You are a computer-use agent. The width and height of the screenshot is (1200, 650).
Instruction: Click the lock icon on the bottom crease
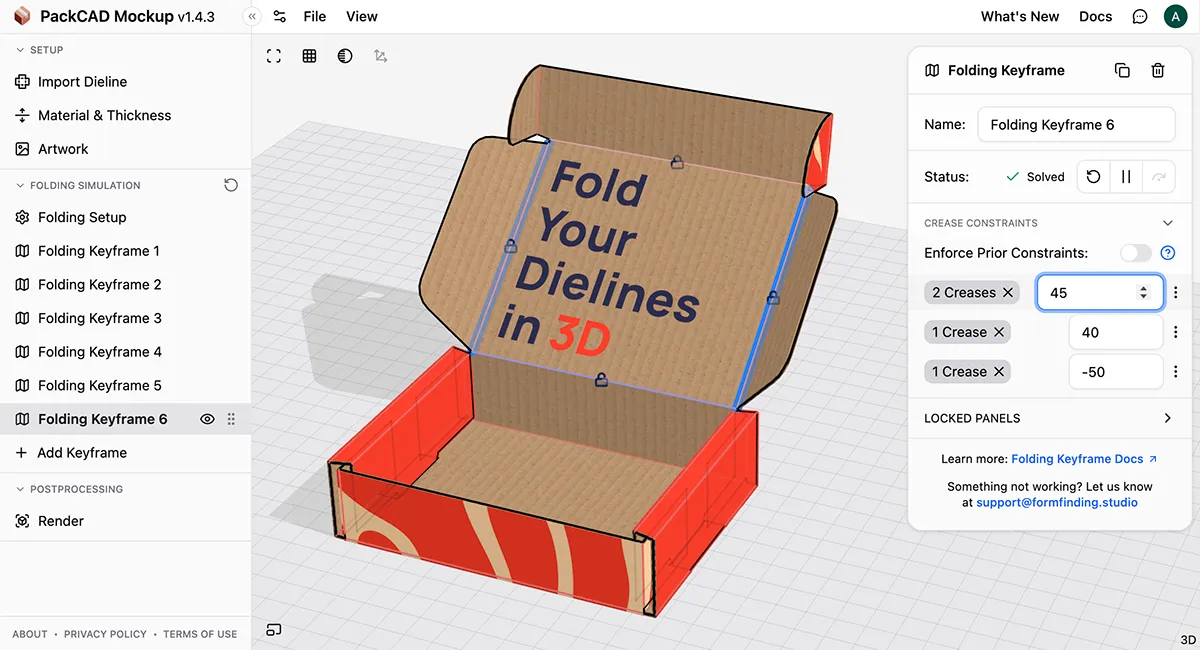[601, 379]
